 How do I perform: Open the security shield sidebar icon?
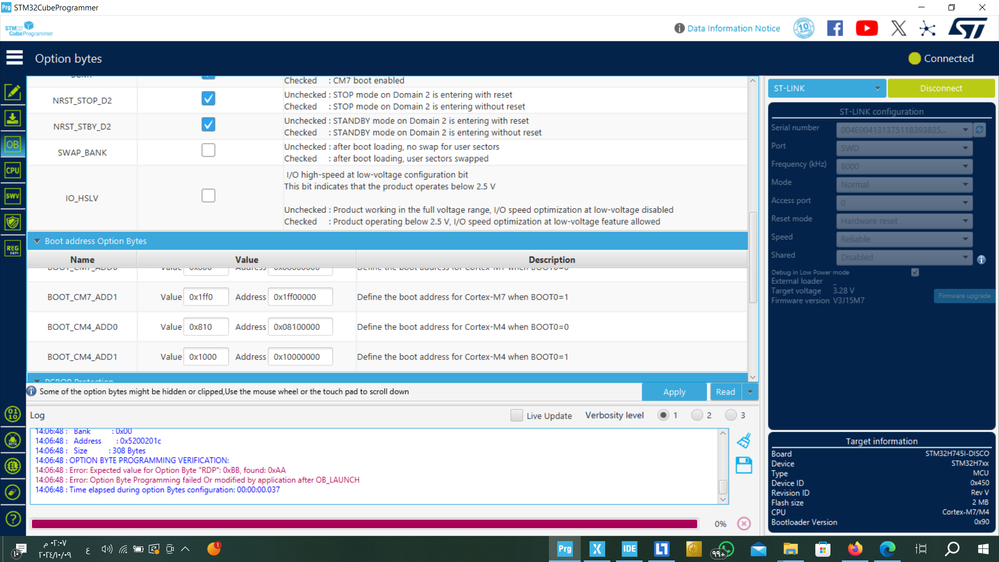[x=13, y=222]
